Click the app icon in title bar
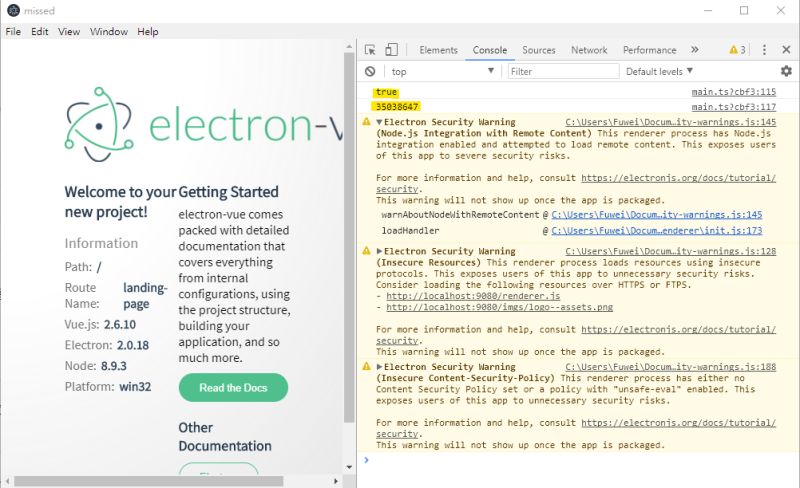This screenshot has height=488, width=800. (x=13, y=10)
